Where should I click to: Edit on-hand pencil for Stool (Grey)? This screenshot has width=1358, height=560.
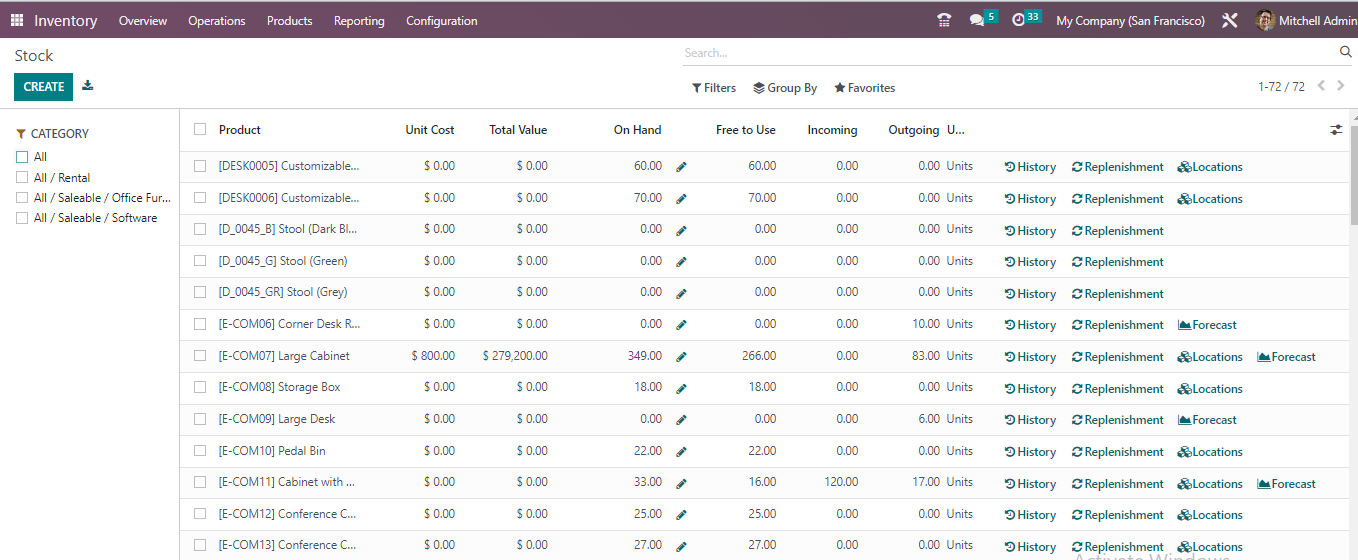pyautogui.click(x=681, y=294)
